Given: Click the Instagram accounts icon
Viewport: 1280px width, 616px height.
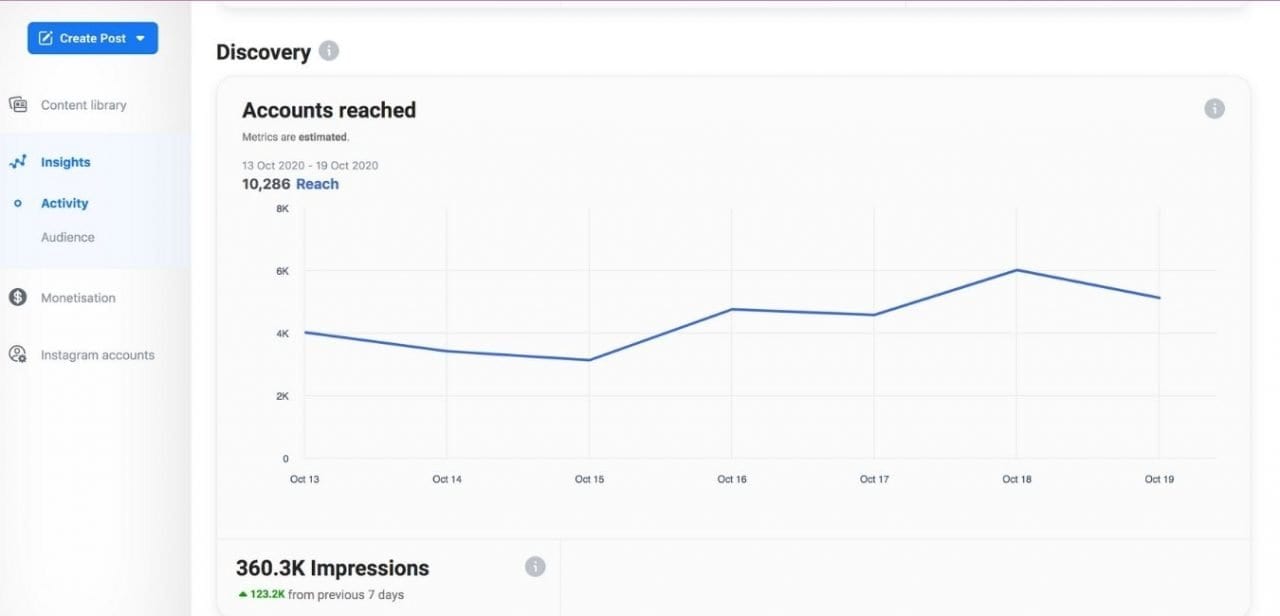Looking at the screenshot, I should 17,354.
